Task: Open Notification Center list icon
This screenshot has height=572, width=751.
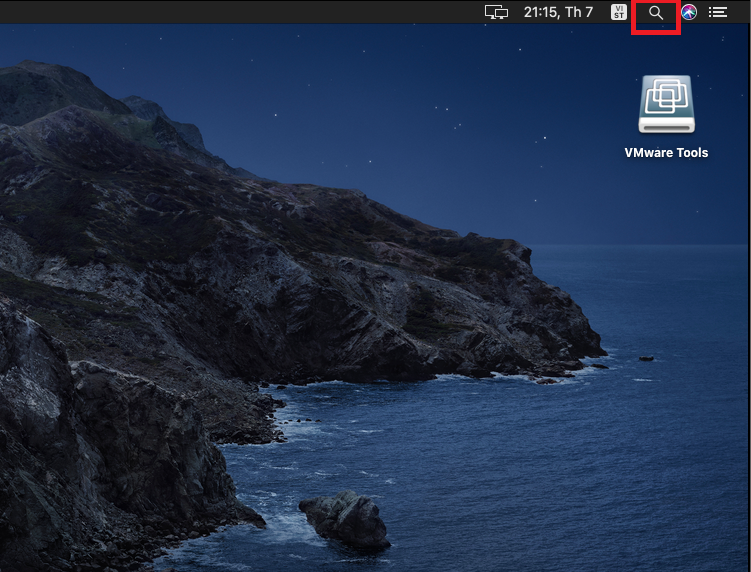Action: pyautogui.click(x=717, y=12)
